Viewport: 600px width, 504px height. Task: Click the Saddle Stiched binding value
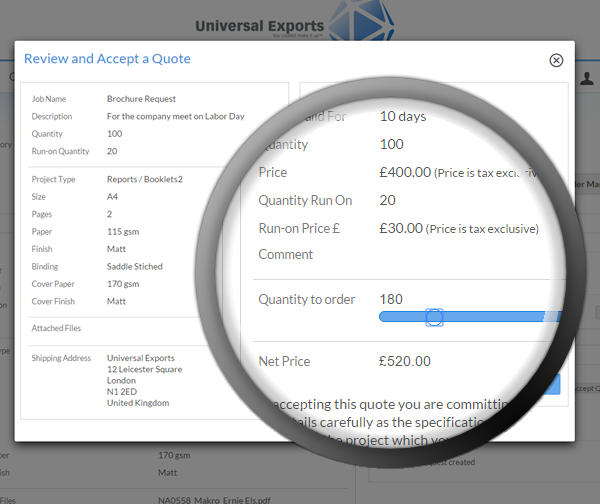click(x=135, y=266)
